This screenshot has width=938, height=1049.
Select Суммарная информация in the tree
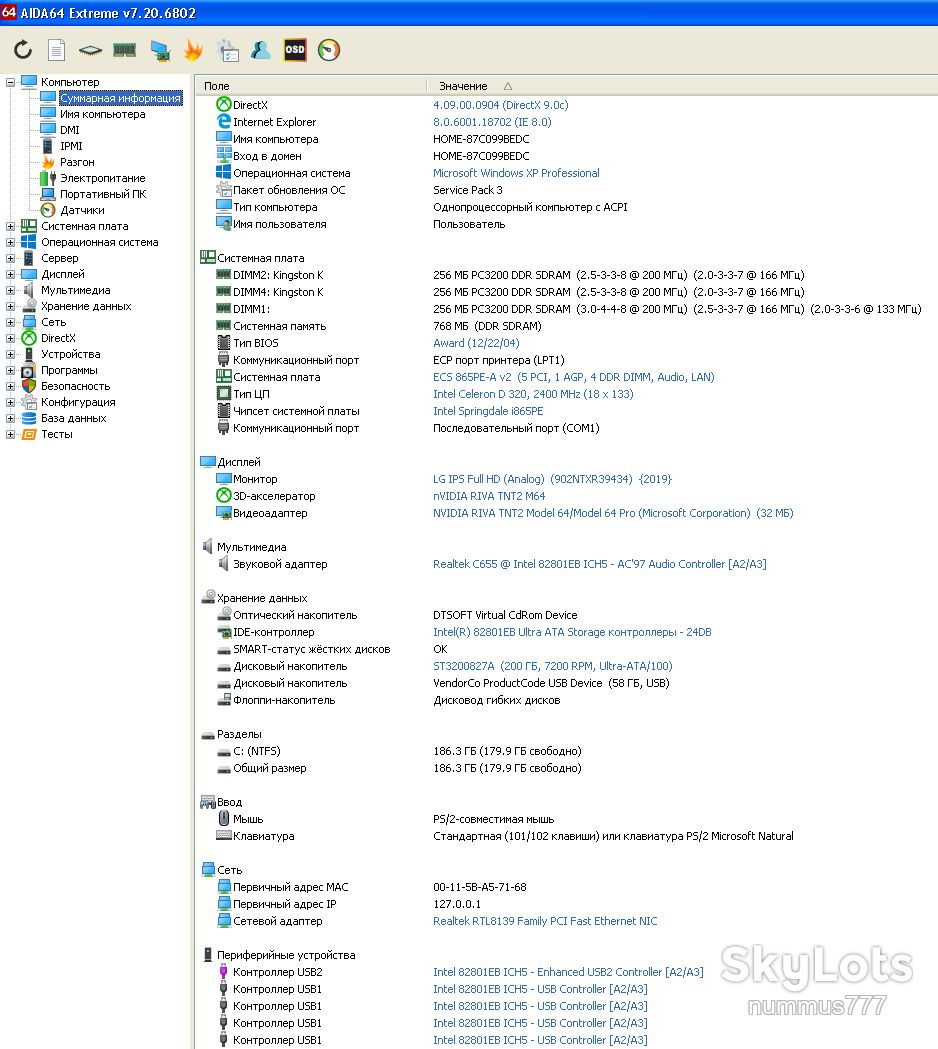(120, 98)
